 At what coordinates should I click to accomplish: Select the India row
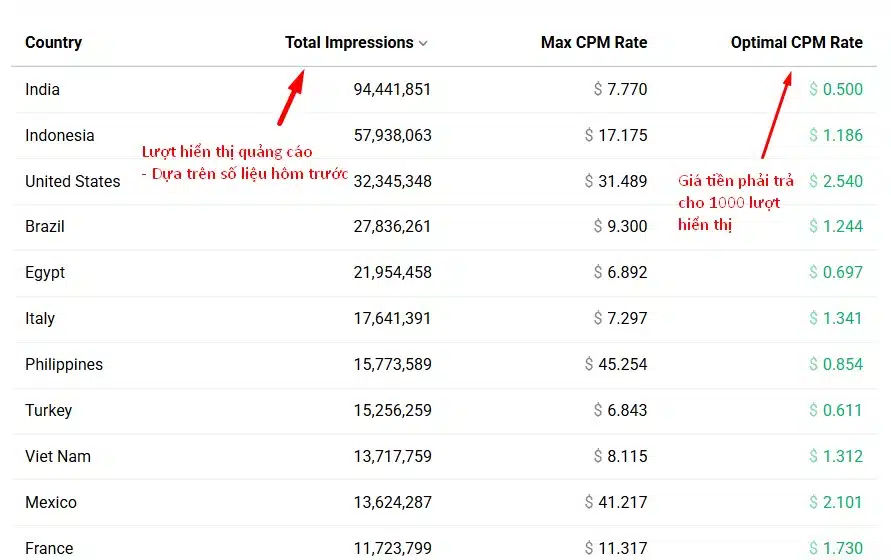point(42,90)
